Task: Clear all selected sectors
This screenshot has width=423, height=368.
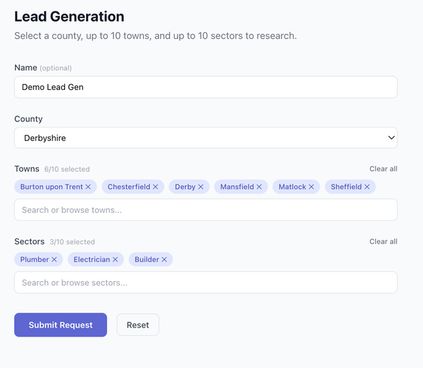Action: (383, 241)
